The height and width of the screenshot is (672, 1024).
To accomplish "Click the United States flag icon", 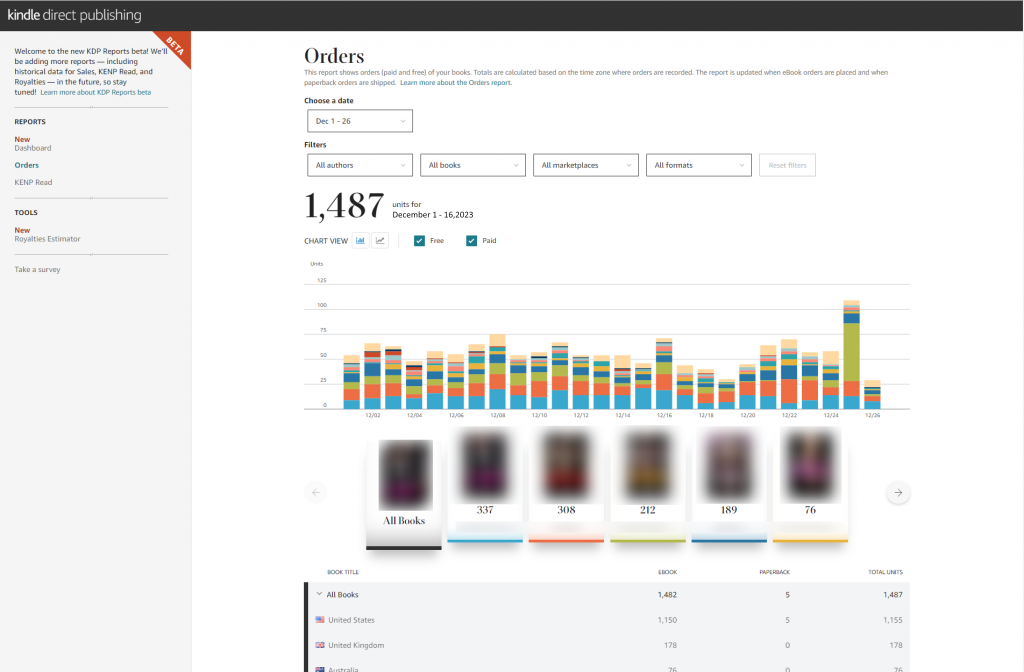I will coord(320,620).
